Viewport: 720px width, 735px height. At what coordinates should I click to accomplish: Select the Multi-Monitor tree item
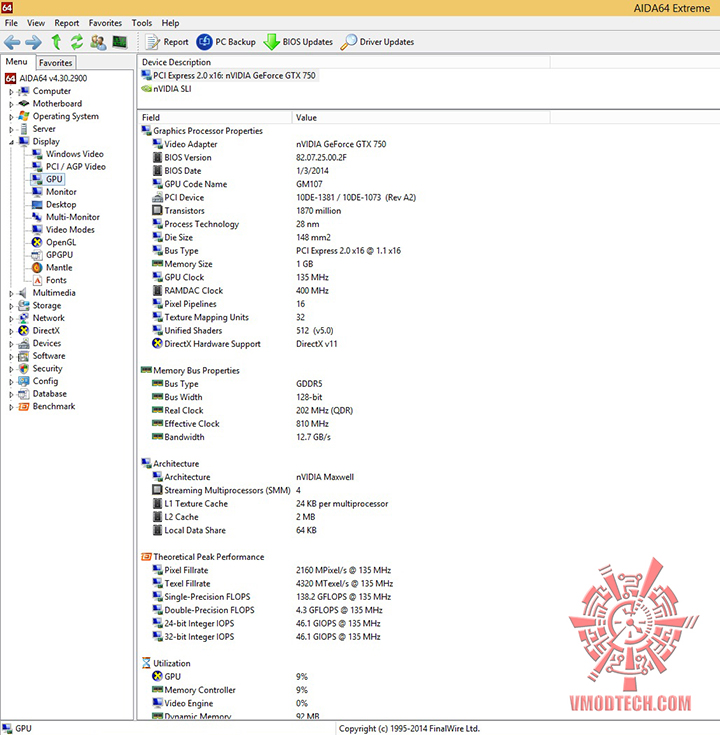[66, 217]
